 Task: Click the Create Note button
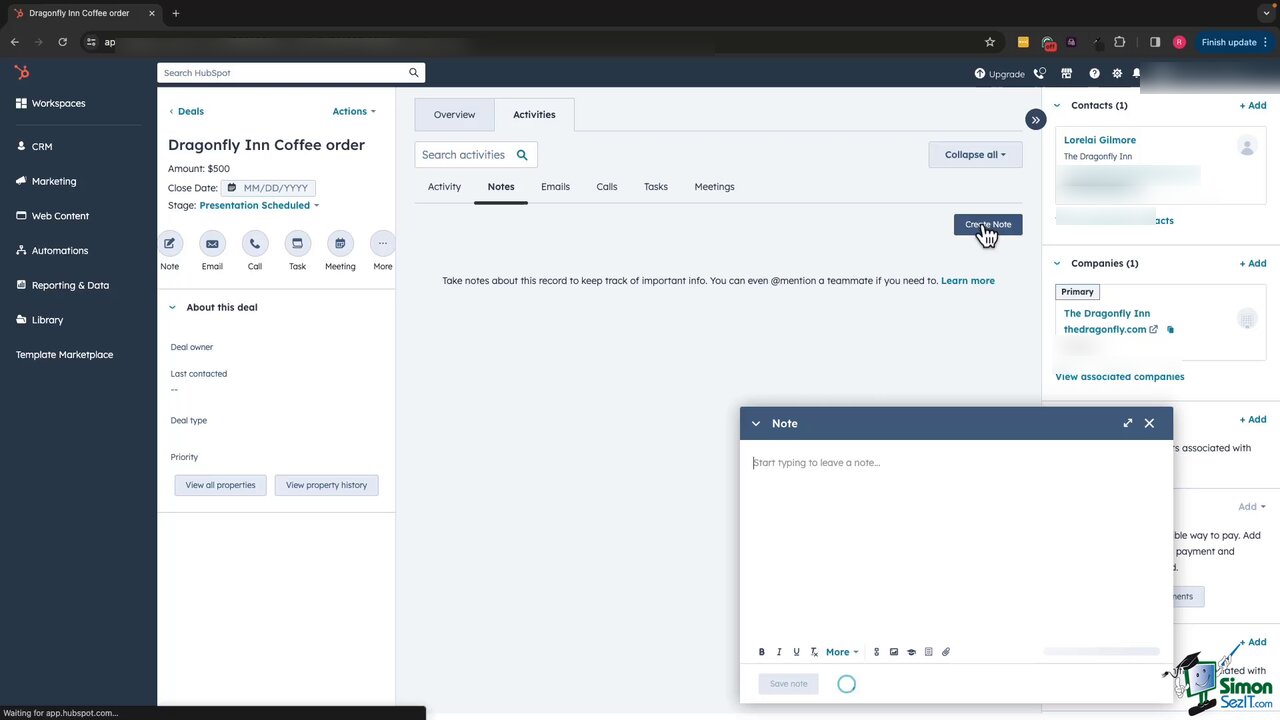click(x=988, y=225)
